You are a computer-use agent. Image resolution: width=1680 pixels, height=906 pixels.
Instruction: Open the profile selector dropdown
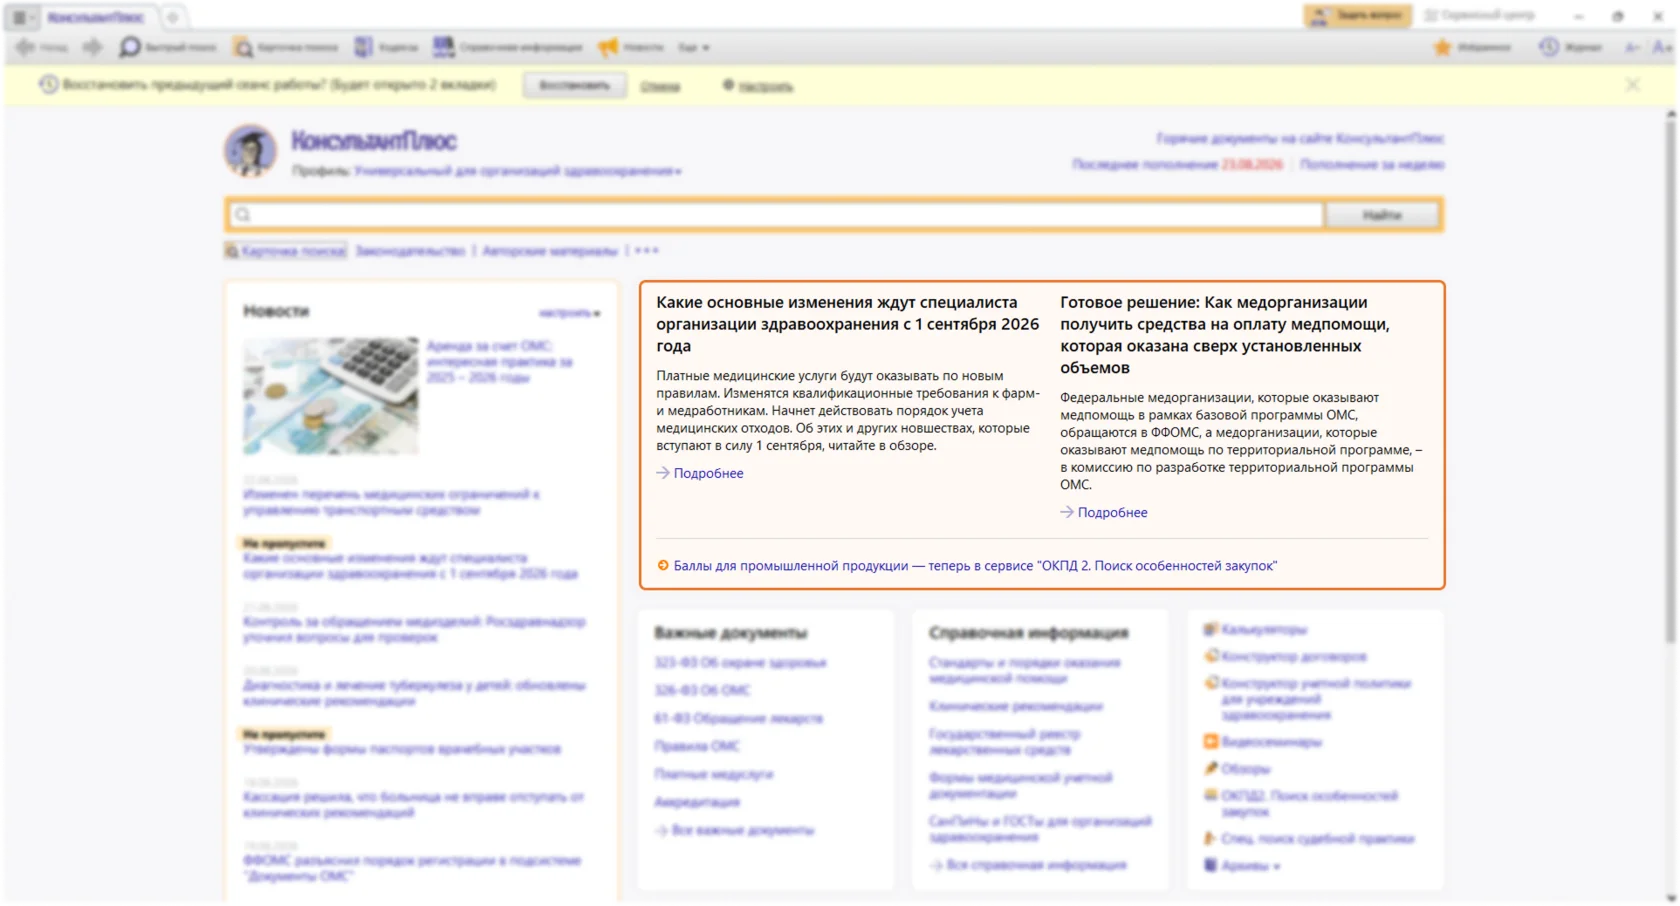click(517, 171)
